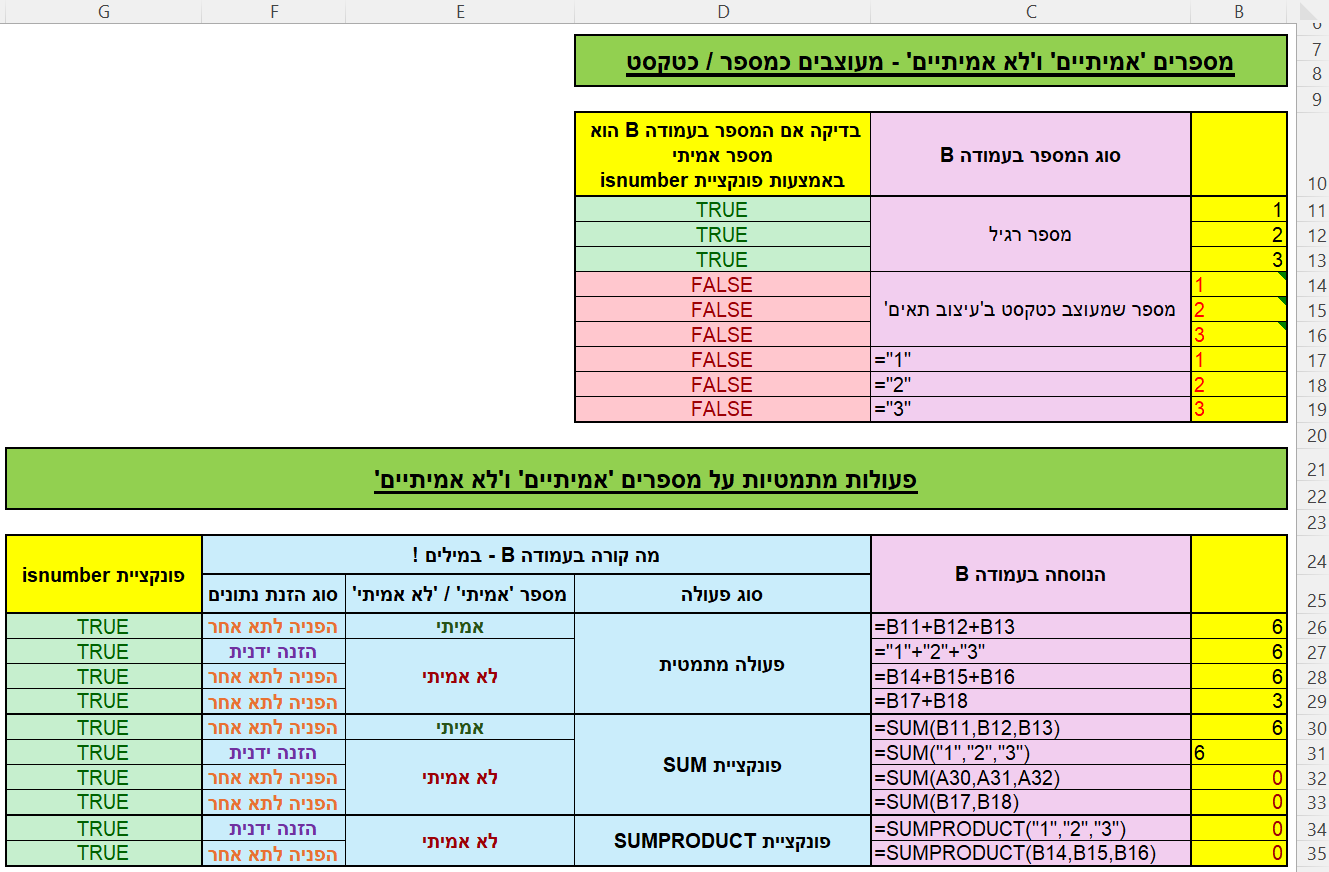Viewport: 1329px width, 872px height.
Task: Click the cell containing =SUMPRODUCT(B14,B15,B16)
Action: coord(1030,852)
